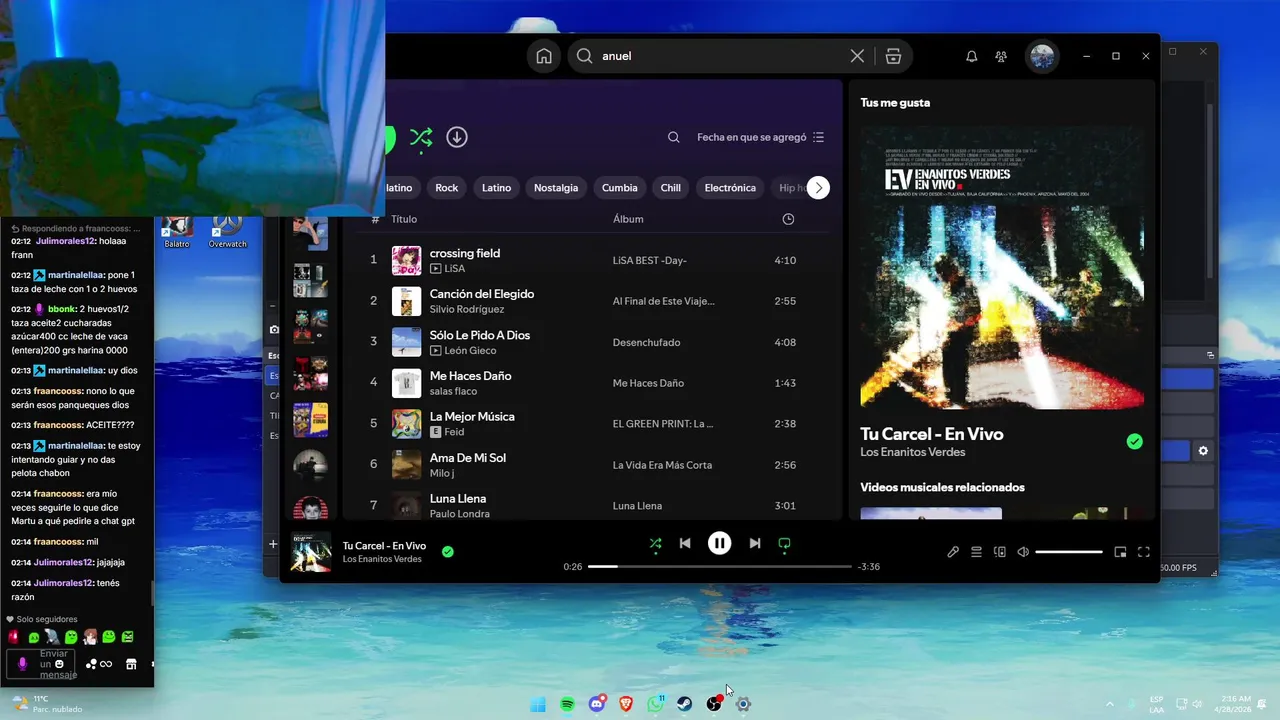Open the Spotify browse icon beside search
1280x720 pixels.
[x=893, y=56]
